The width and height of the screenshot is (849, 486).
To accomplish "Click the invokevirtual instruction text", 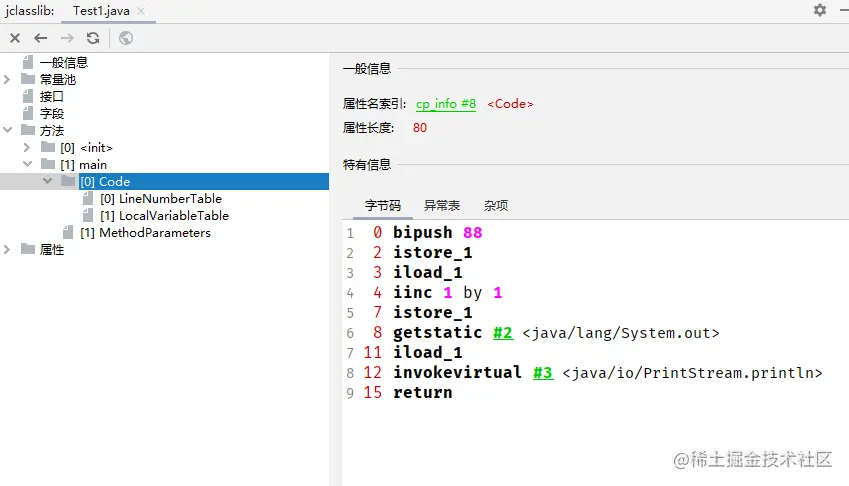I will coord(458,372).
